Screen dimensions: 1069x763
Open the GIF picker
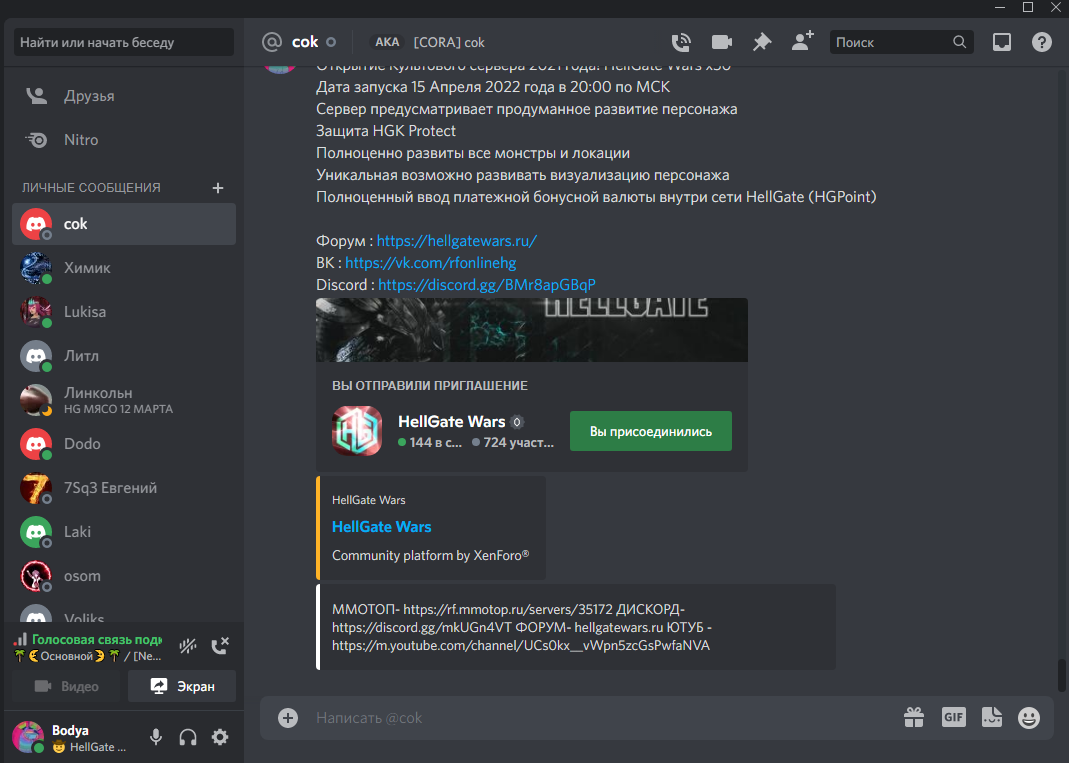point(953,717)
